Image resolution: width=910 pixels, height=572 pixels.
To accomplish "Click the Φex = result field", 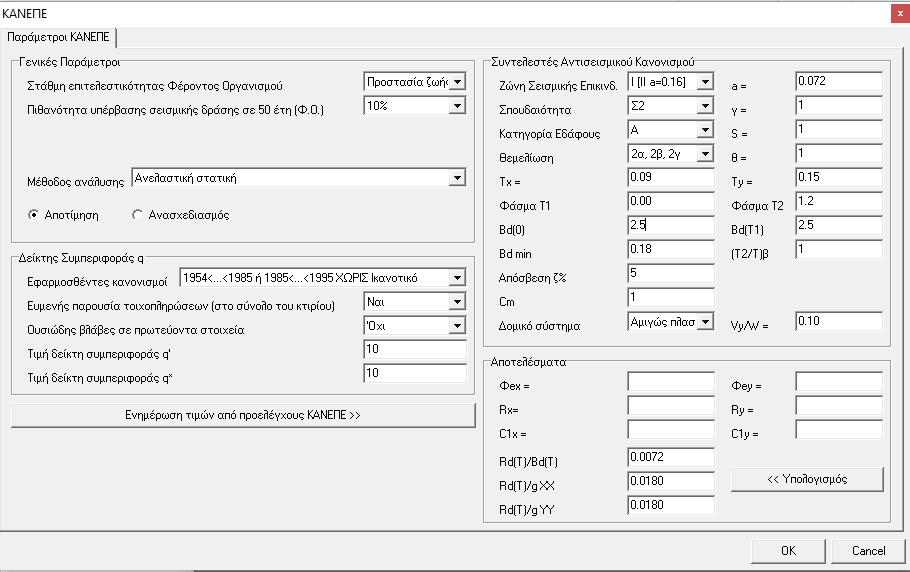I will [x=670, y=382].
